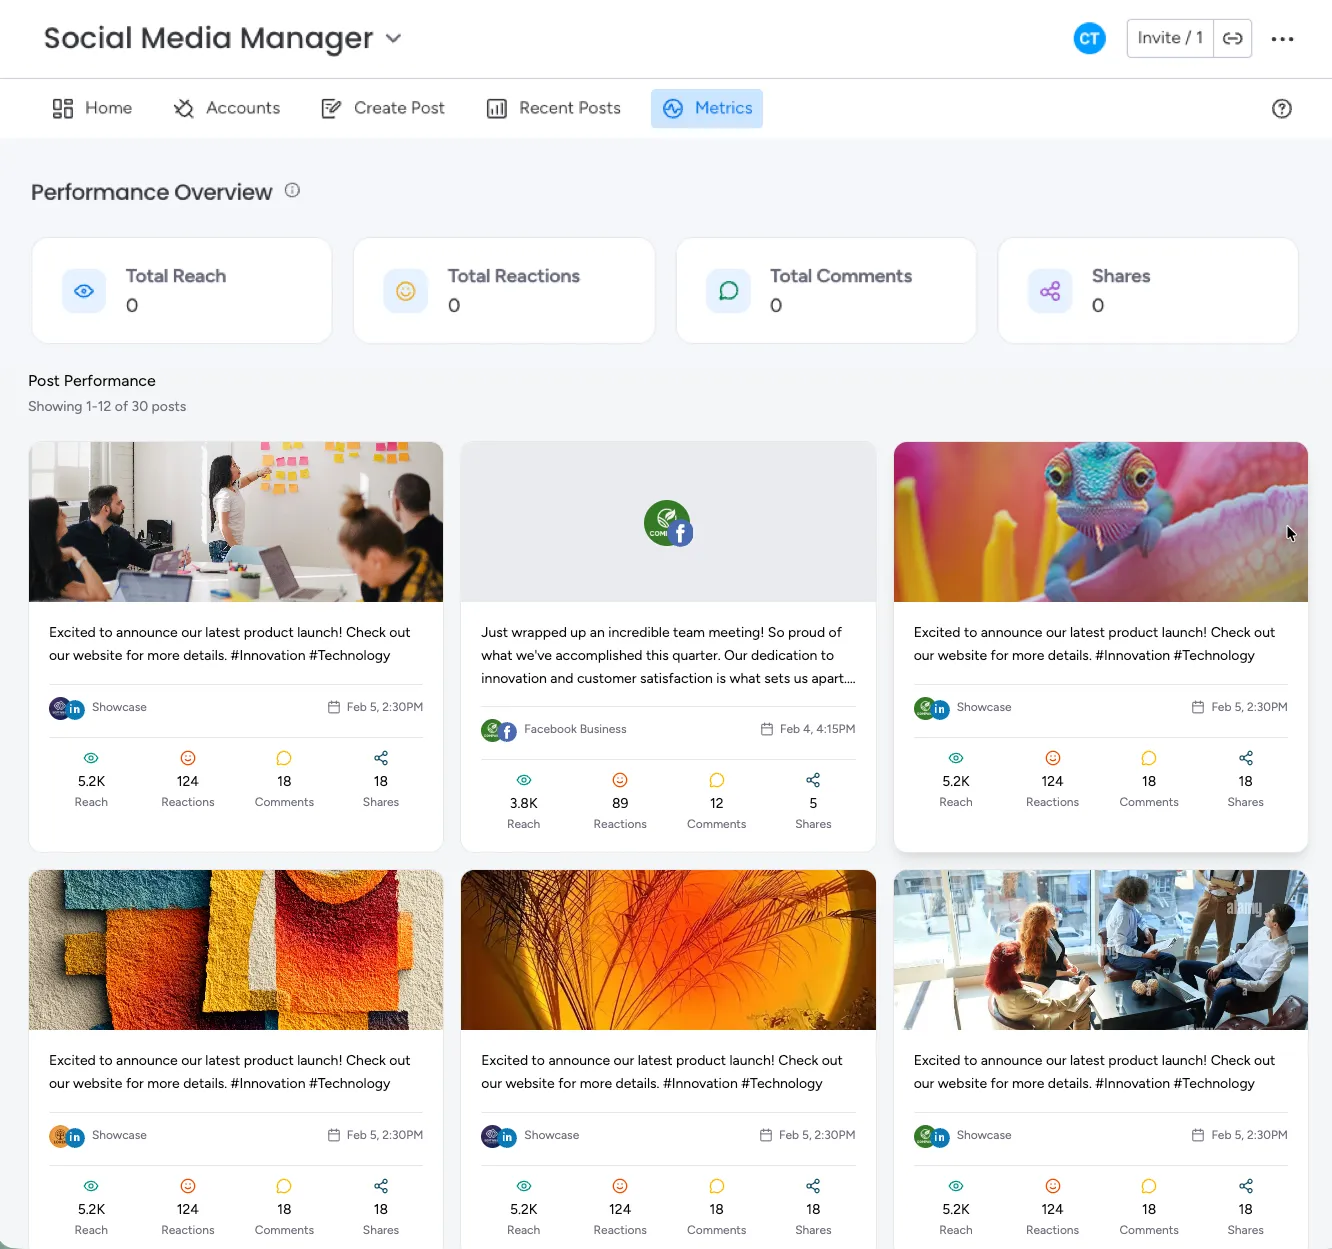The image size is (1332, 1249).
Task: Select the Metrics tab
Action: tap(707, 108)
